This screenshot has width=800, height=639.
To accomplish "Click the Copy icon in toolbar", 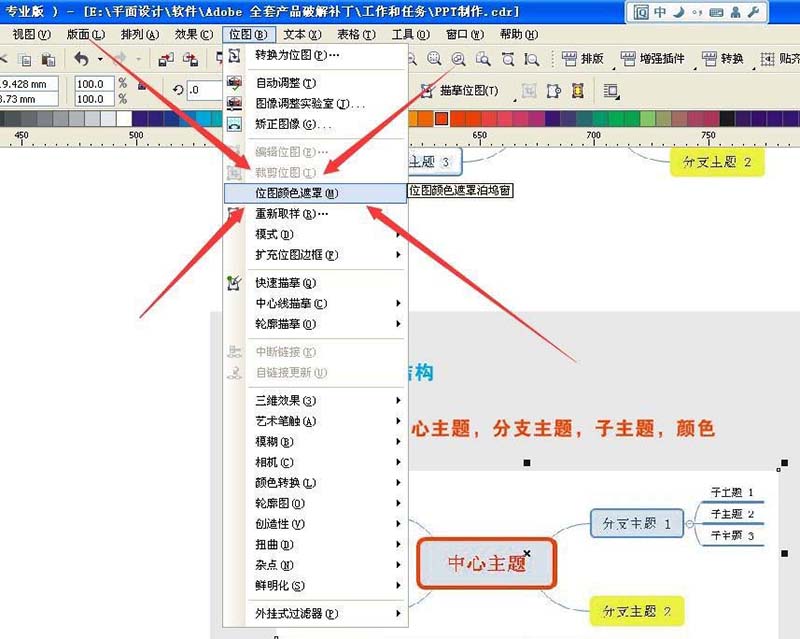I will (24, 60).
